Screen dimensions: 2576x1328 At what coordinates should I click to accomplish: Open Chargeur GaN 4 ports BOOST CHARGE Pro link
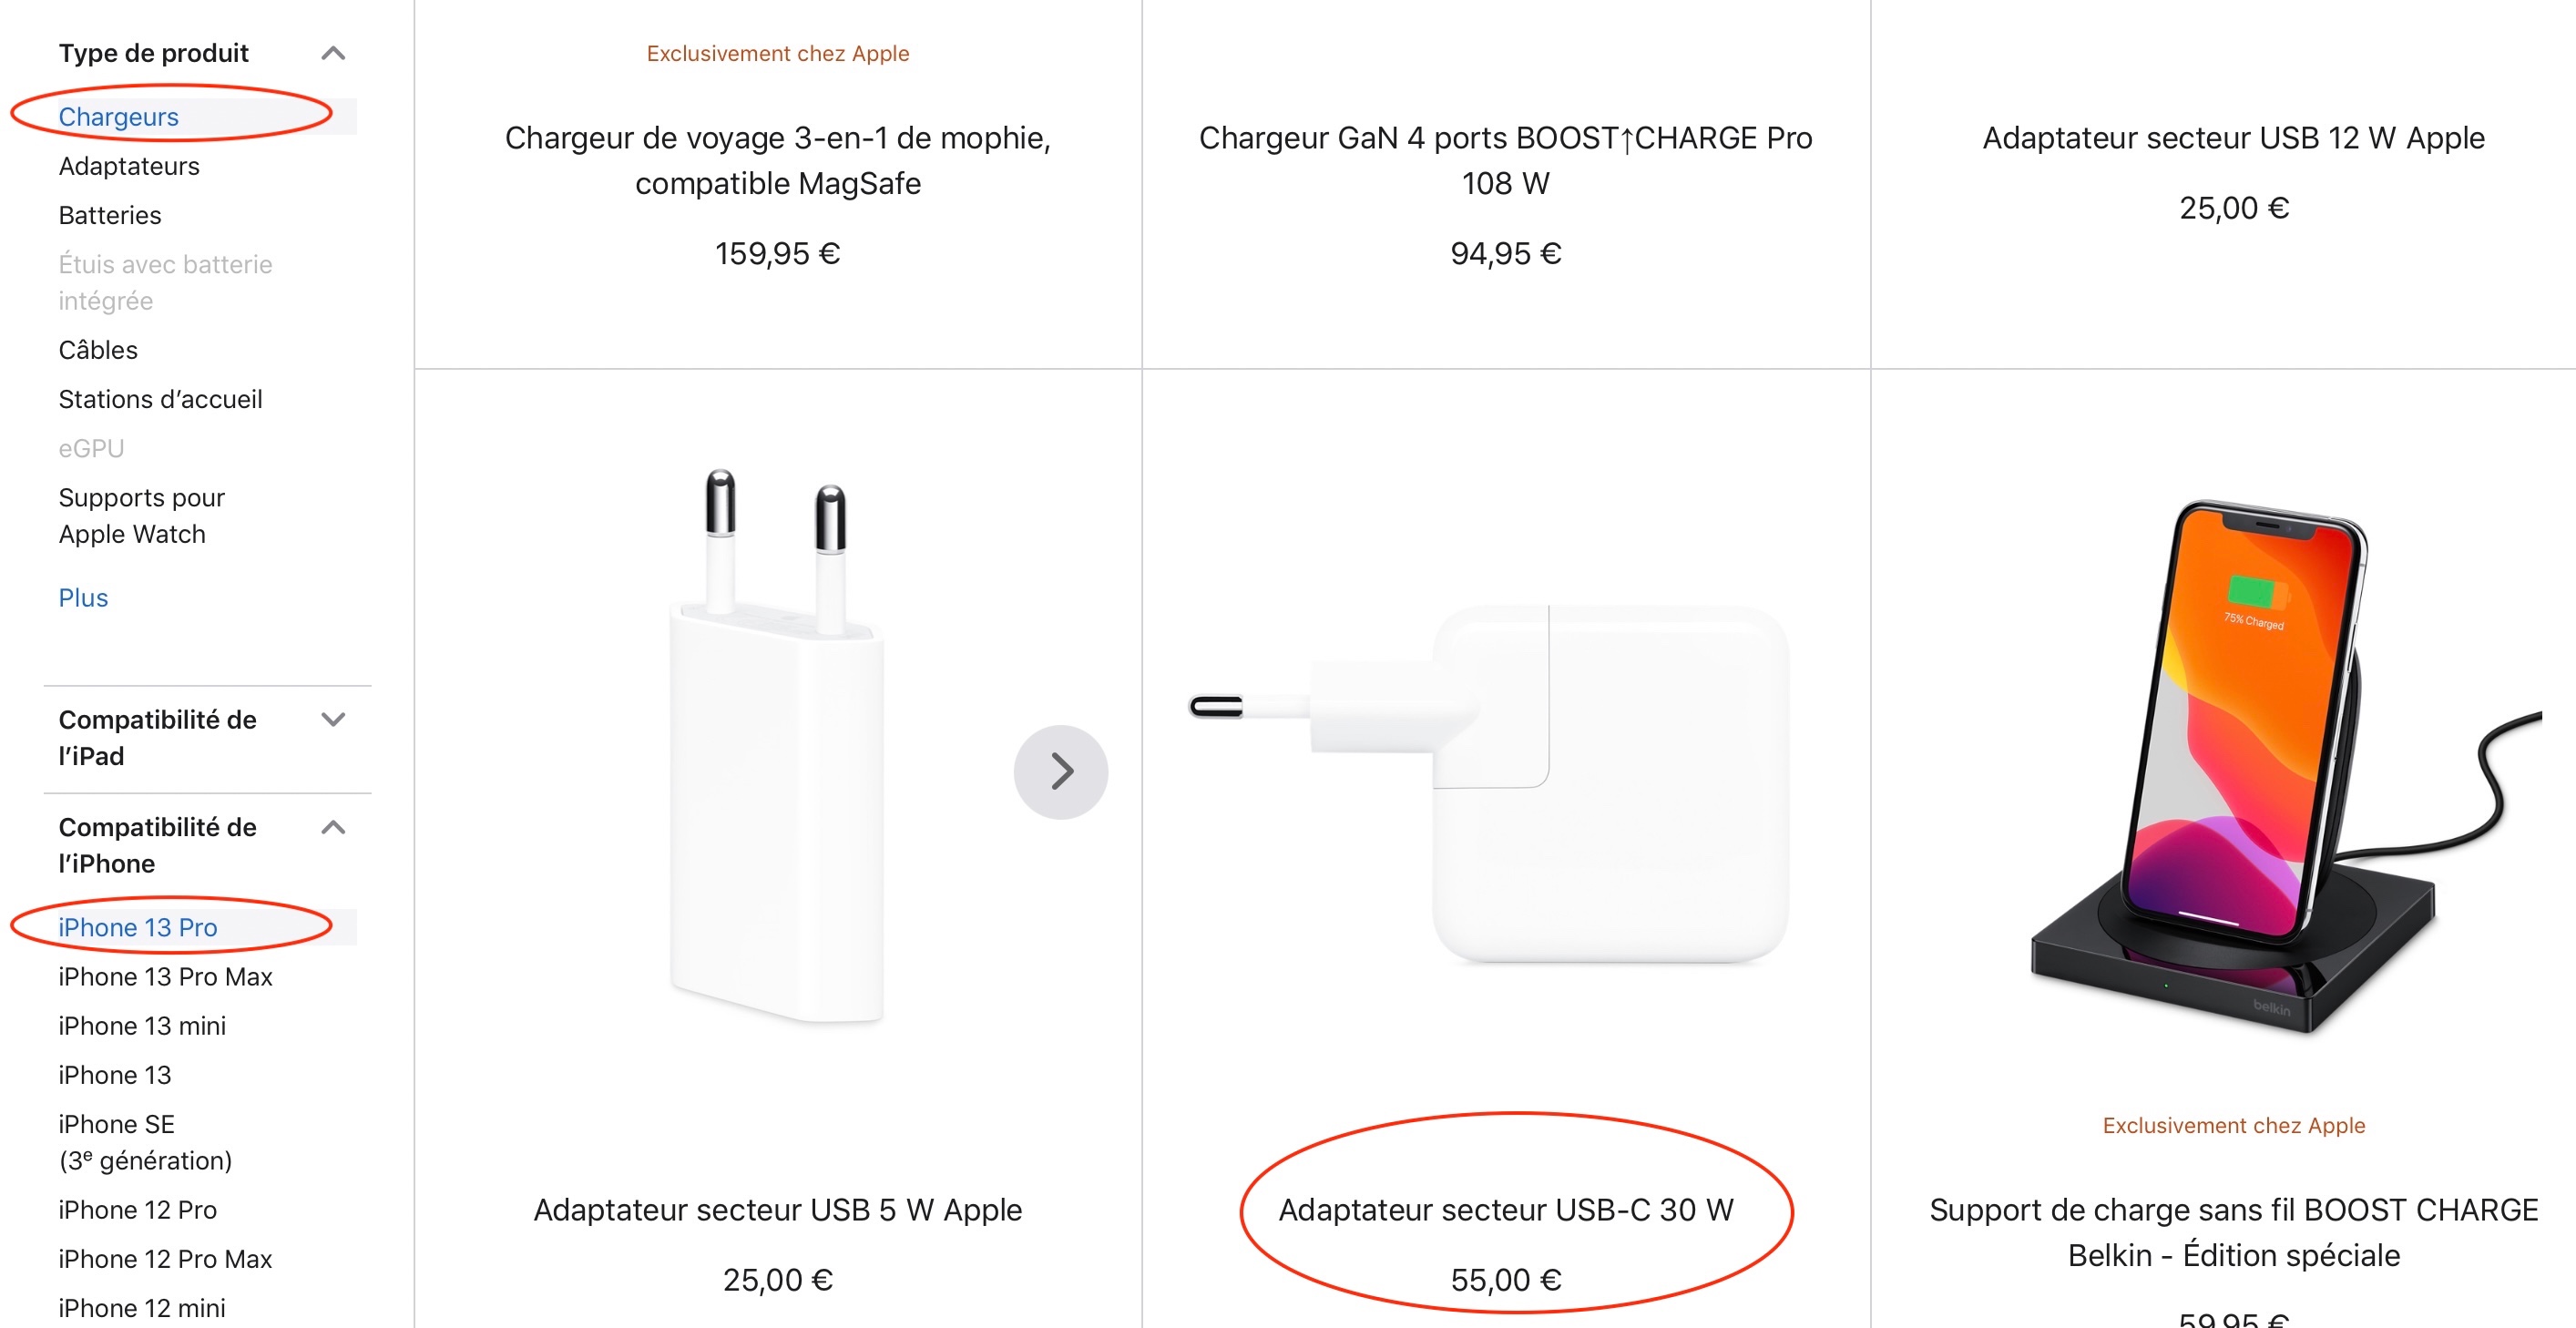(x=1505, y=160)
